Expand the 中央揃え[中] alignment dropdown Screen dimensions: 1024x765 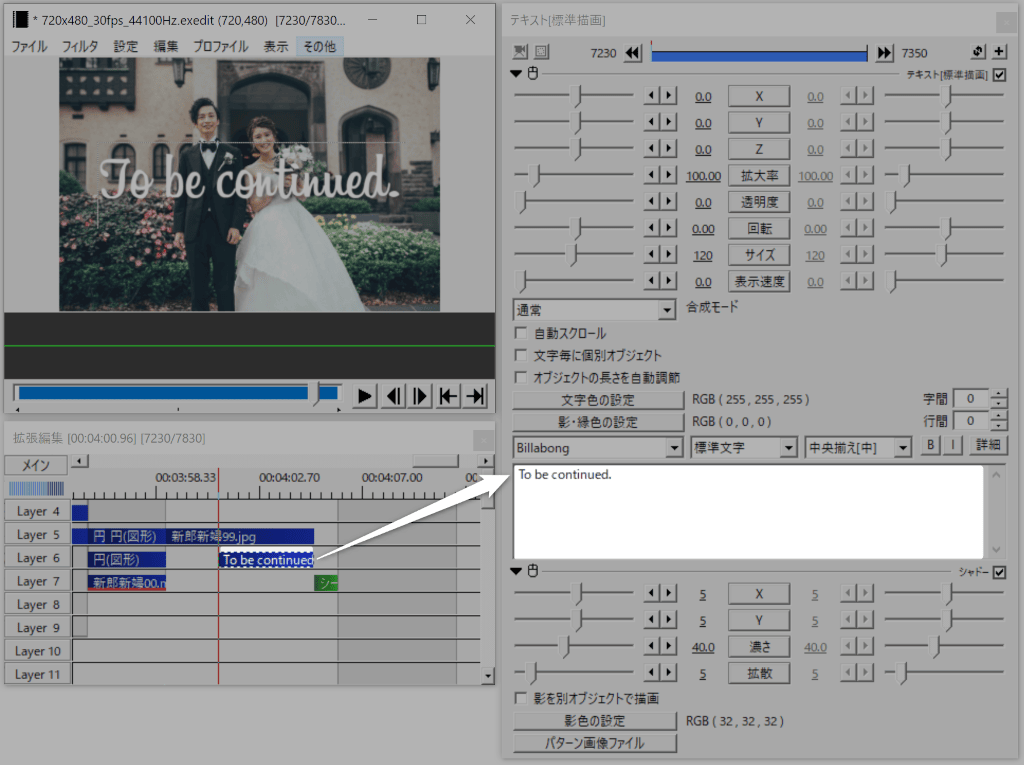858,447
